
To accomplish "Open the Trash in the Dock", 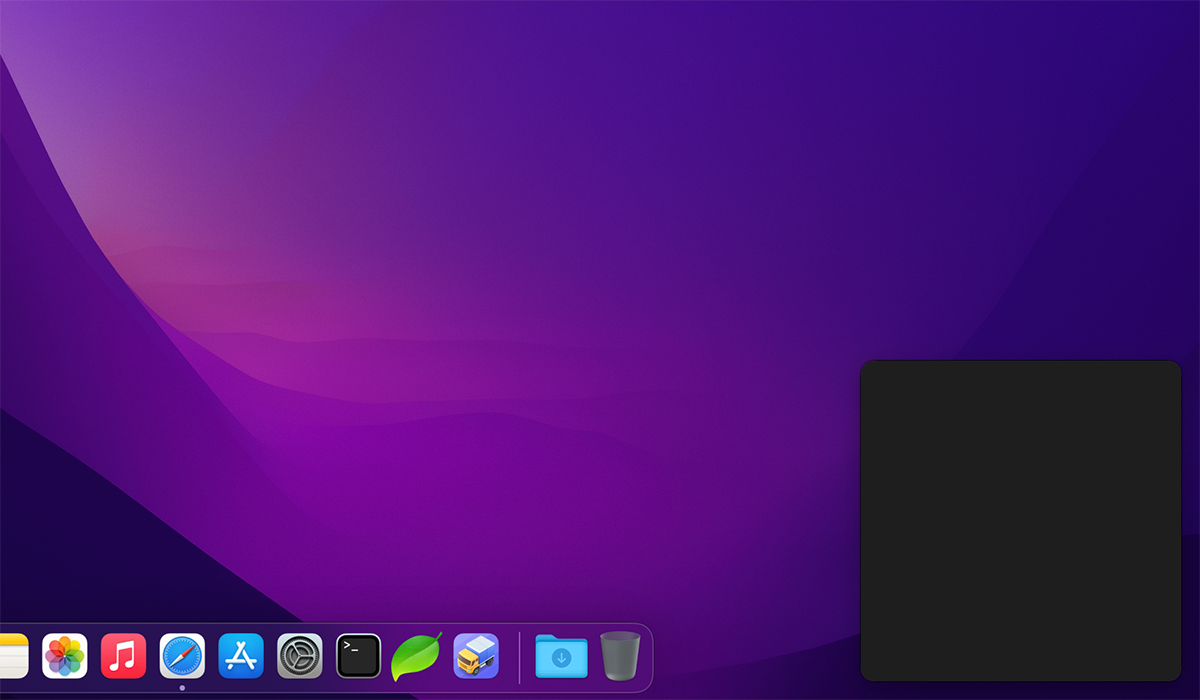I will [x=620, y=657].
